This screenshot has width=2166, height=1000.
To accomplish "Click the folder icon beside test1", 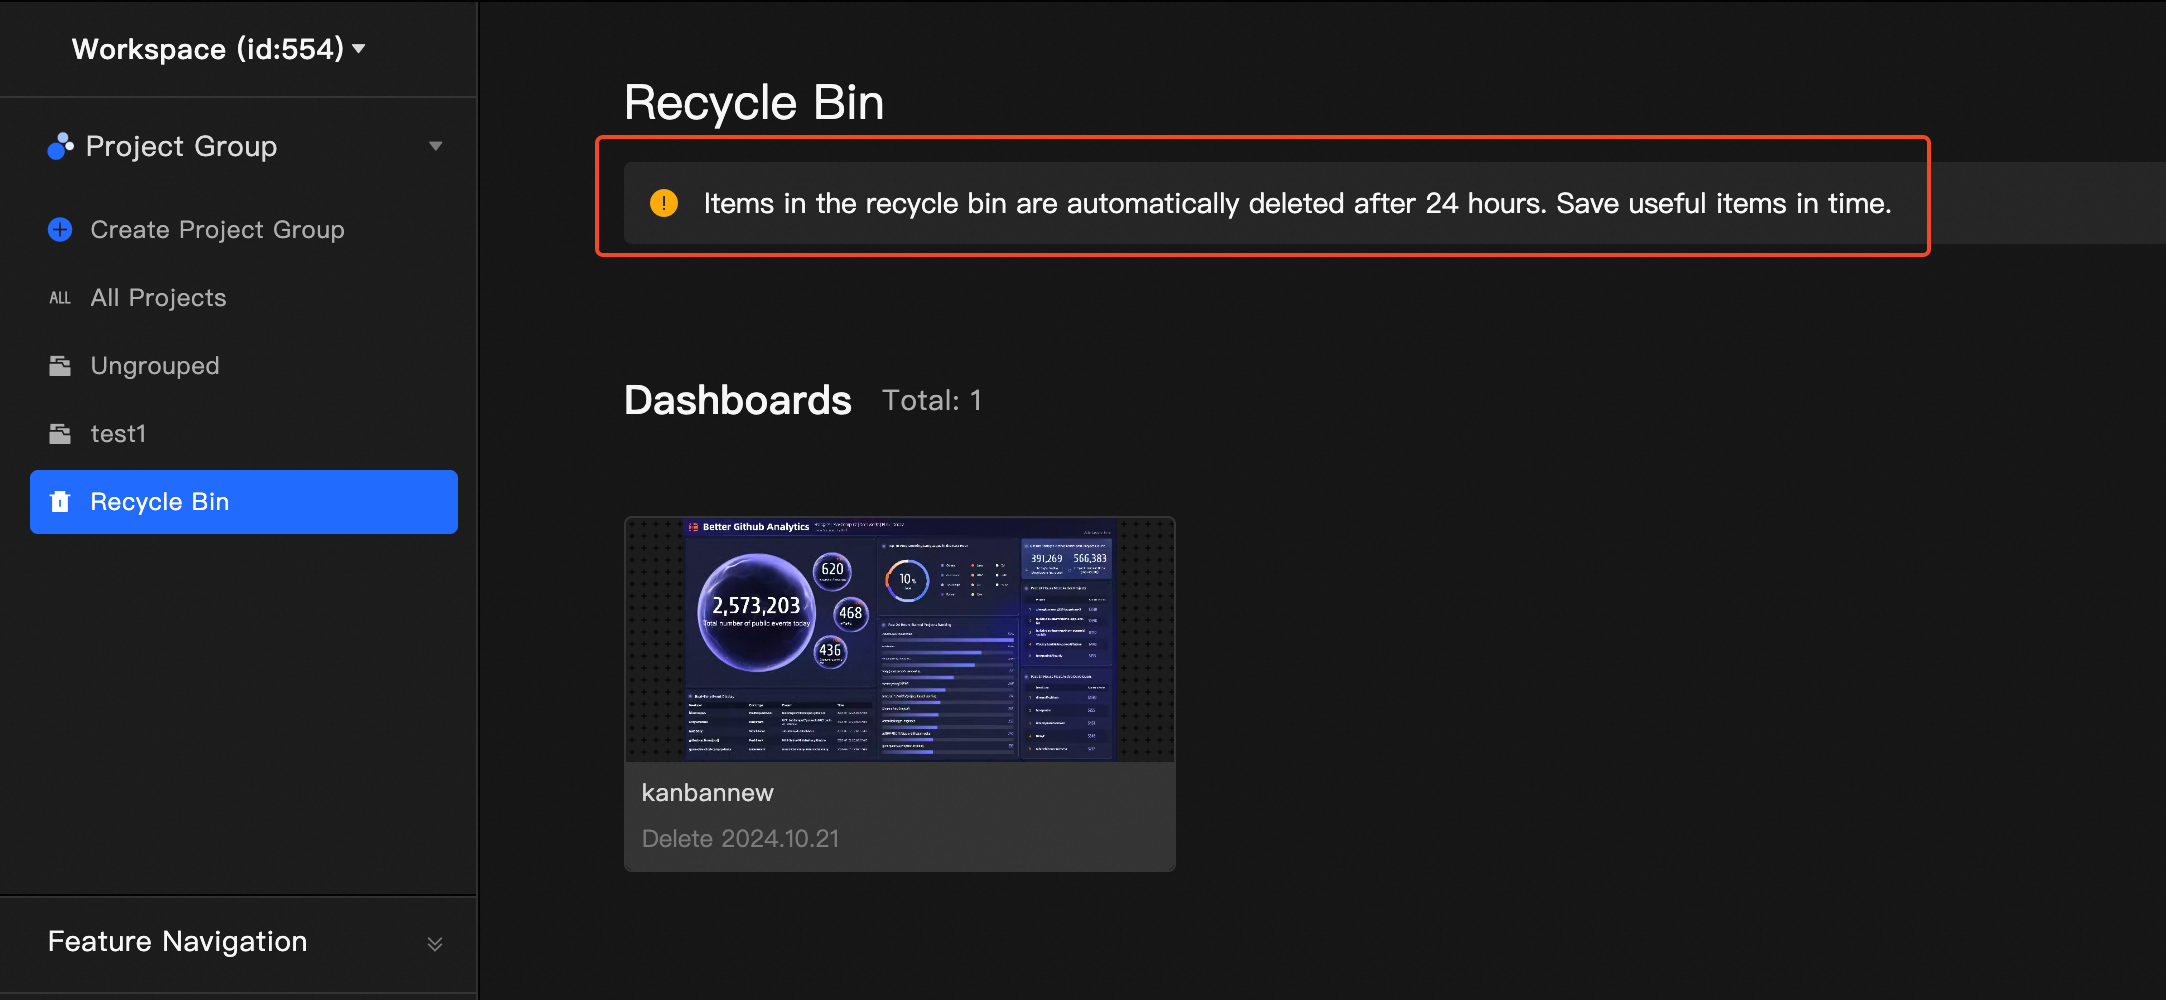I will (x=60, y=433).
